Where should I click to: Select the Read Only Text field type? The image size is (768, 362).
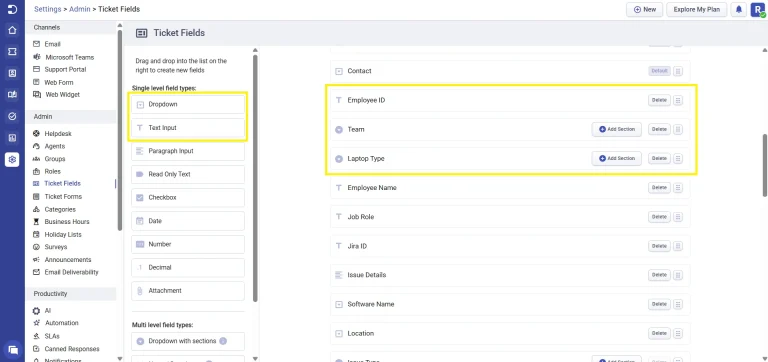[x=188, y=174]
